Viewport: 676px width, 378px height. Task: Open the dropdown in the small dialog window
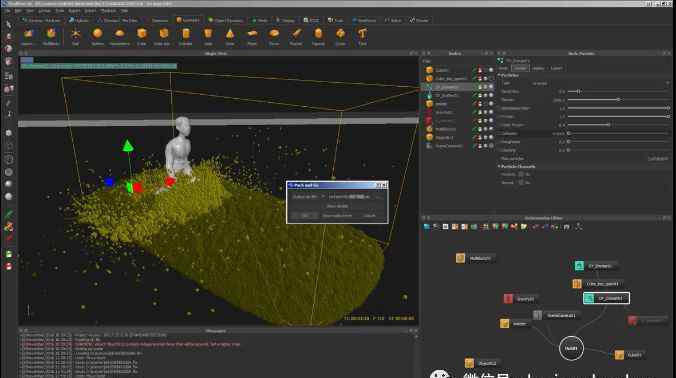[x=308, y=197]
